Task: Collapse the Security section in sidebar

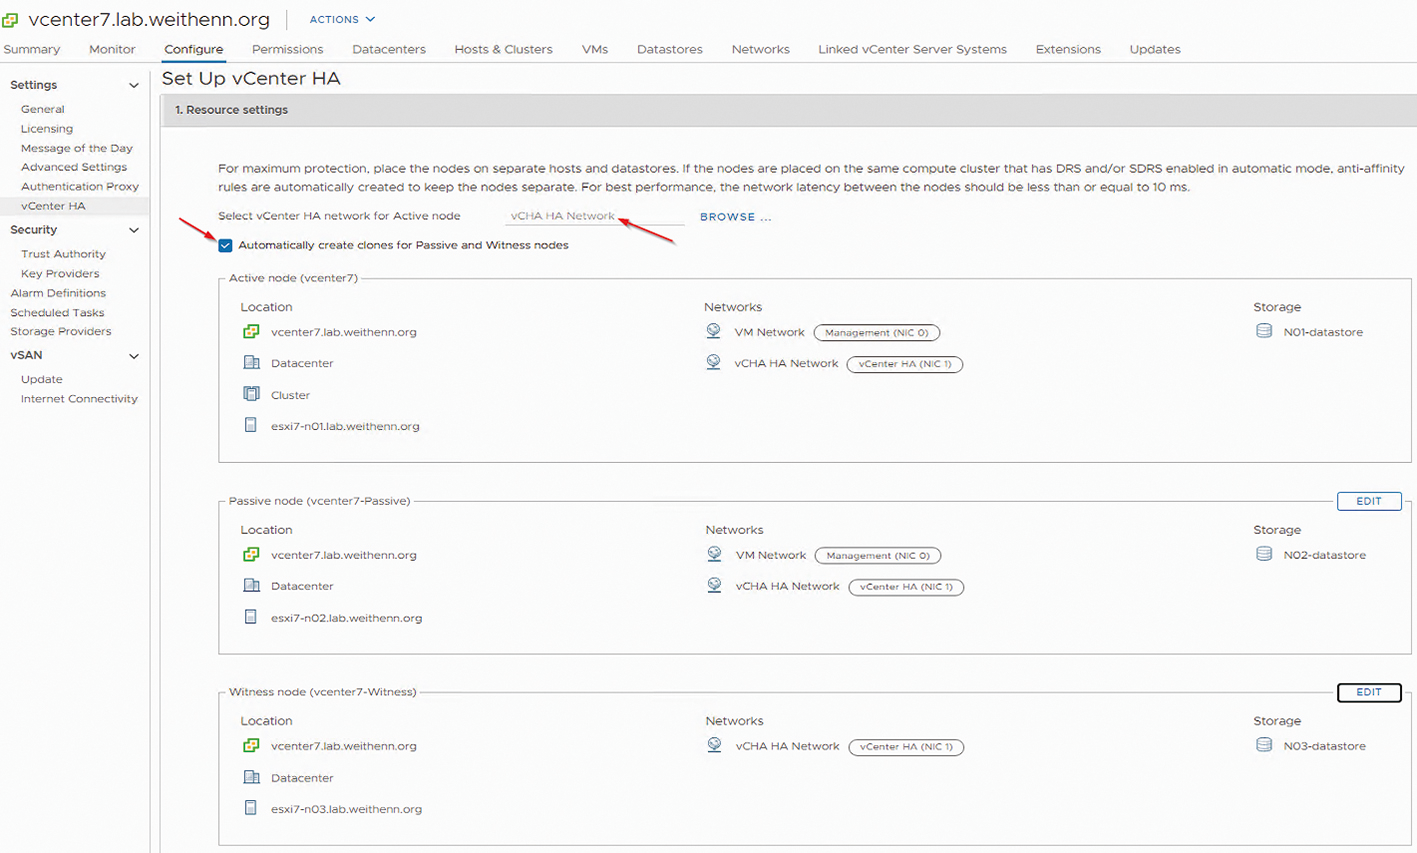Action: (134, 230)
